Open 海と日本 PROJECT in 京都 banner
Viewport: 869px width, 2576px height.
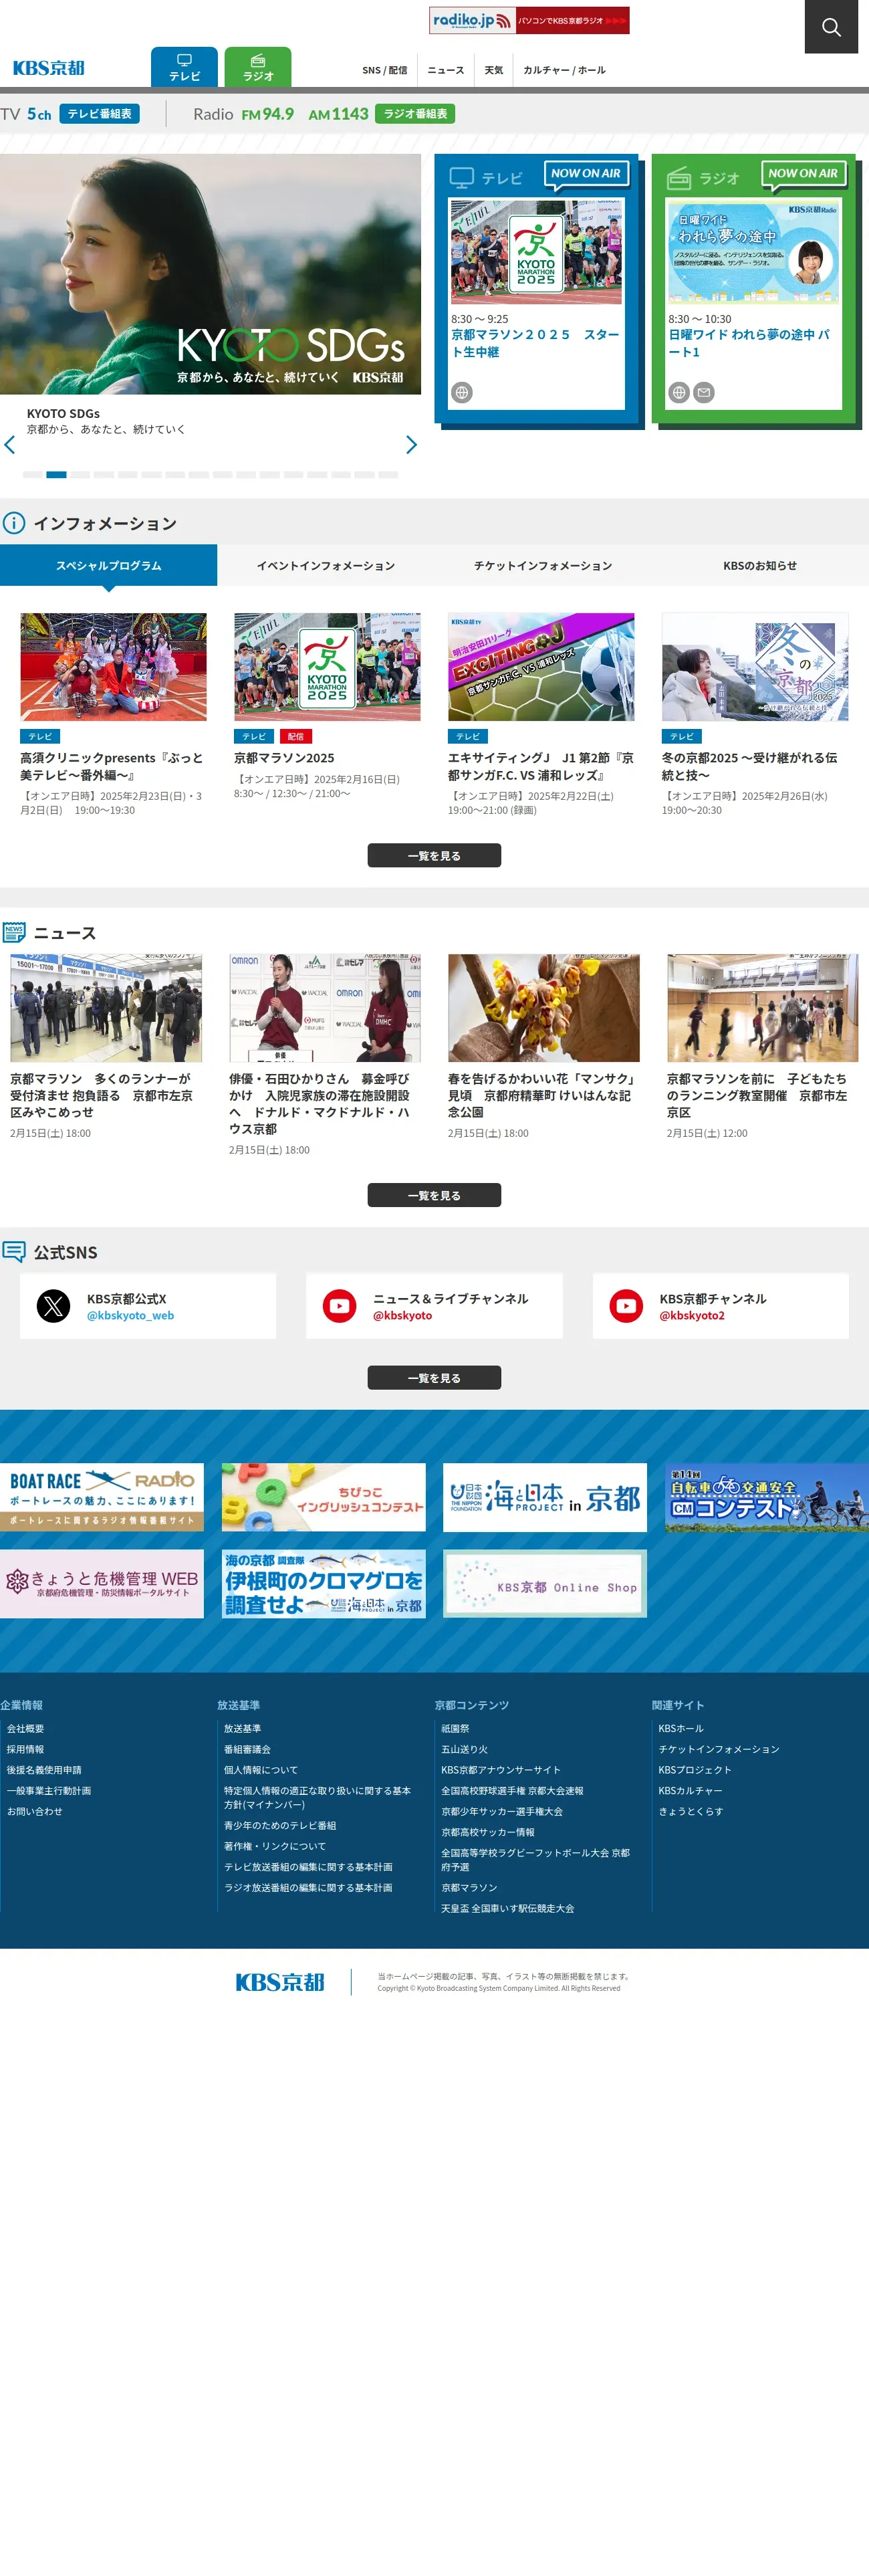[x=545, y=1497]
